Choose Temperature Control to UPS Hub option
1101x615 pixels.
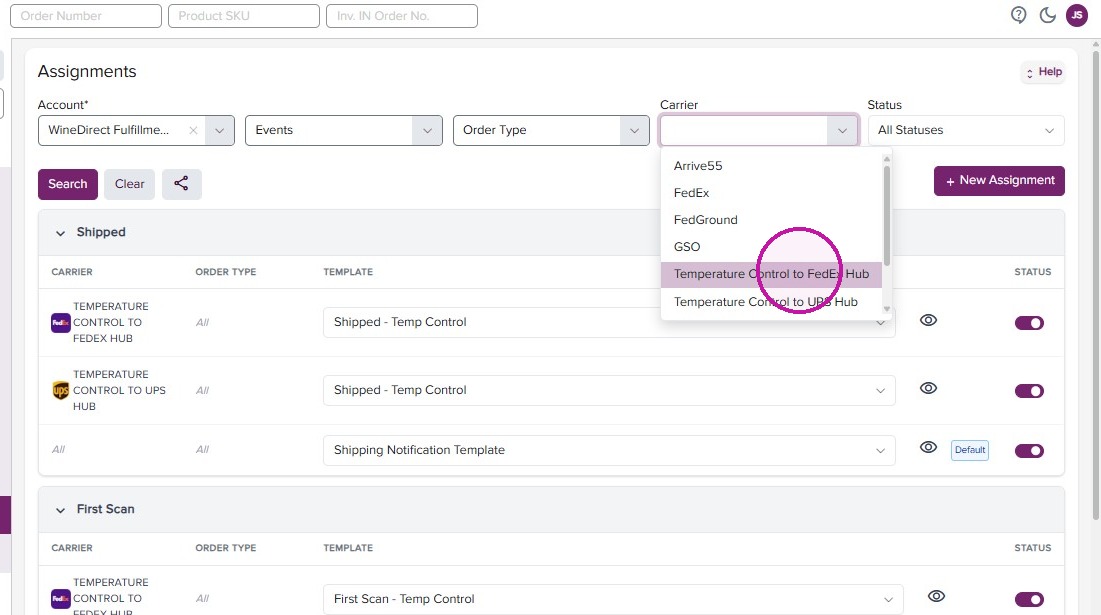click(x=771, y=302)
